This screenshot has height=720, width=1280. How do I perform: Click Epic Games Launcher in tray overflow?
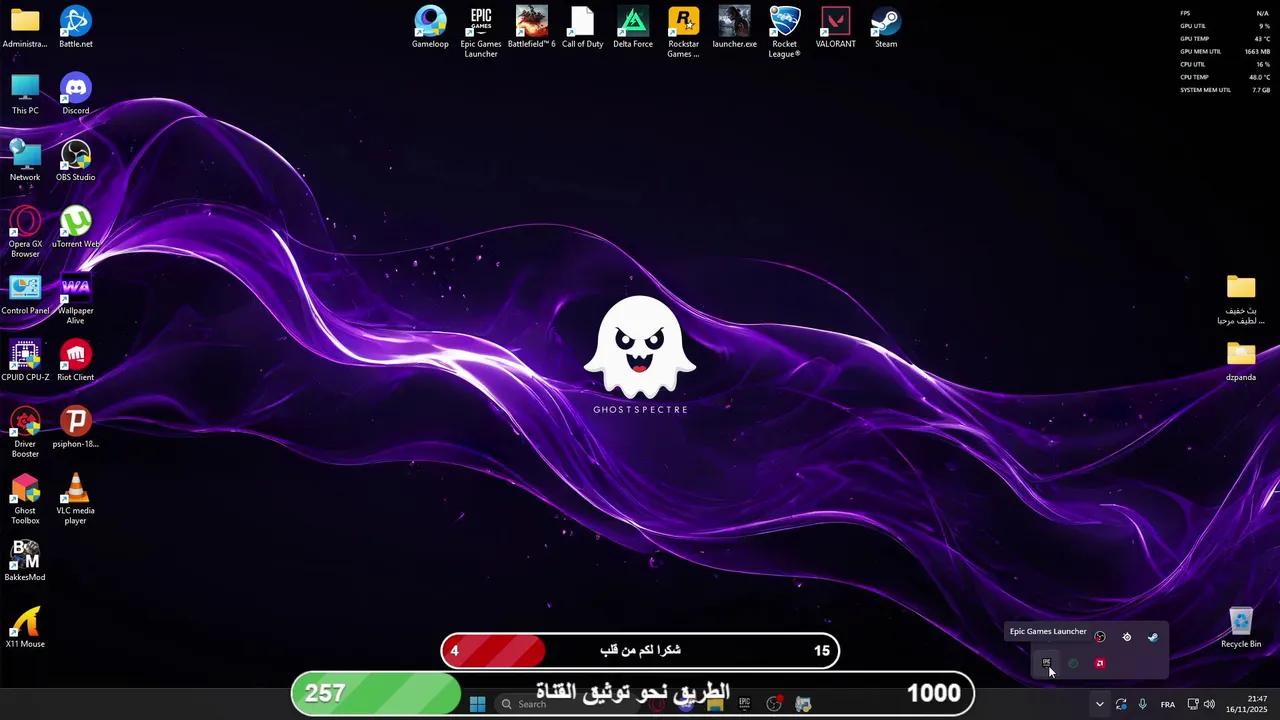1047,663
